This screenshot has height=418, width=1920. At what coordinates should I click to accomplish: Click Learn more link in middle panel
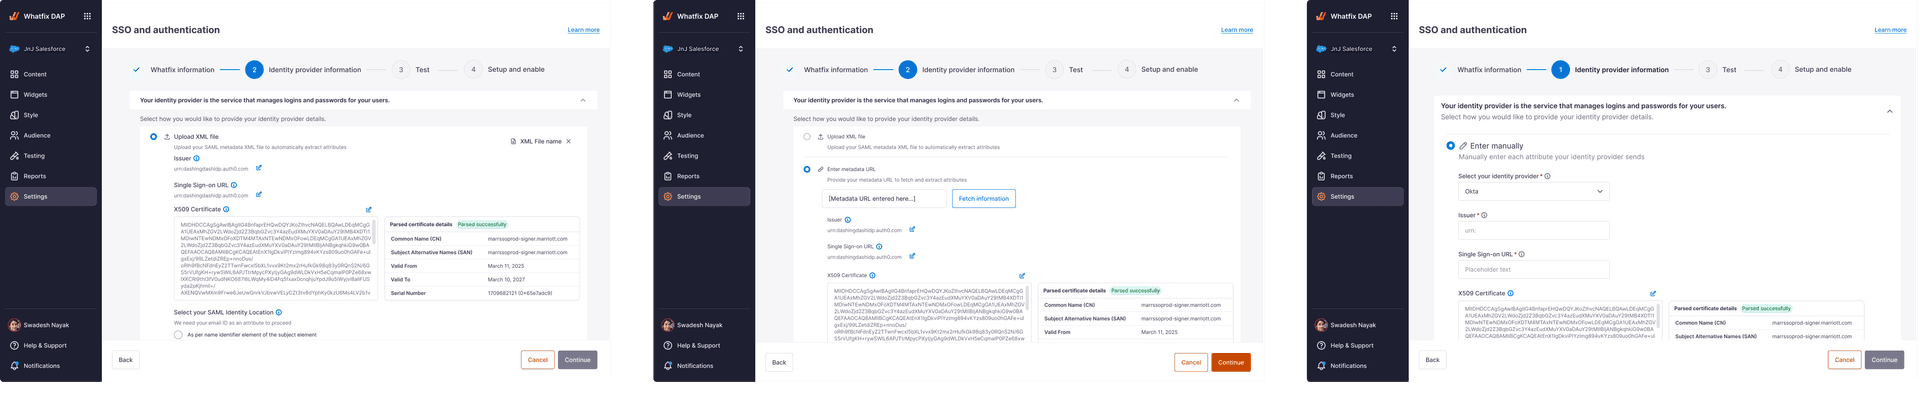[x=1237, y=30]
